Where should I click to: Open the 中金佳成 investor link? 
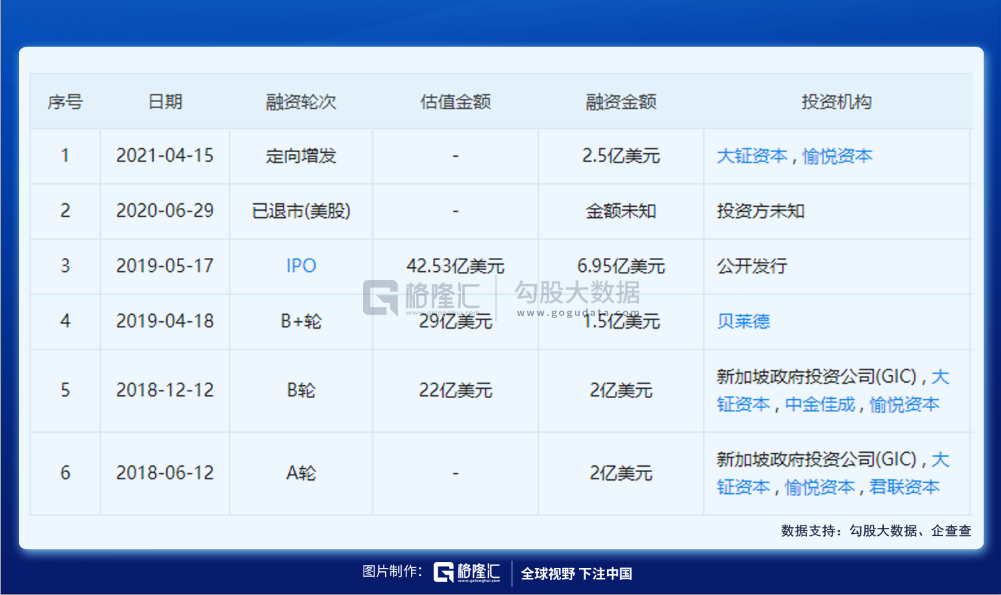(820, 404)
